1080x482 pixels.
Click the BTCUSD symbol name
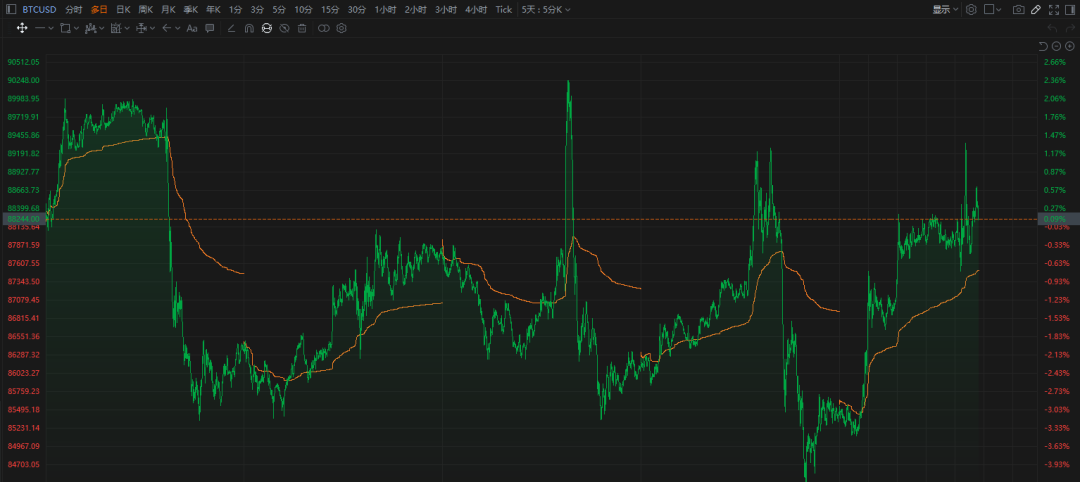(x=40, y=9)
